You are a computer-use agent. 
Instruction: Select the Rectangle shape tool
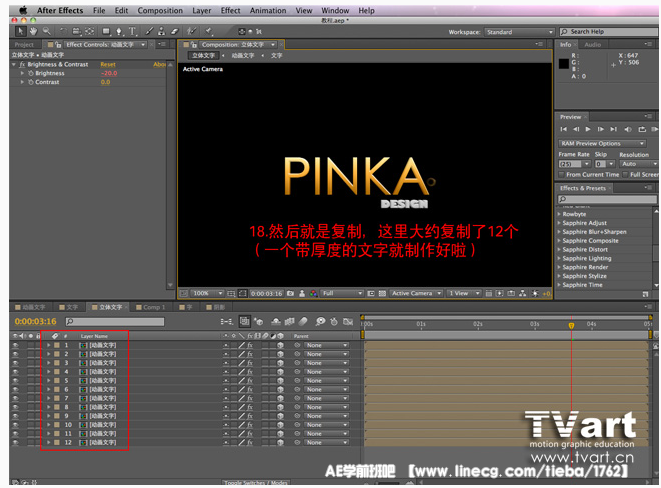106,31
